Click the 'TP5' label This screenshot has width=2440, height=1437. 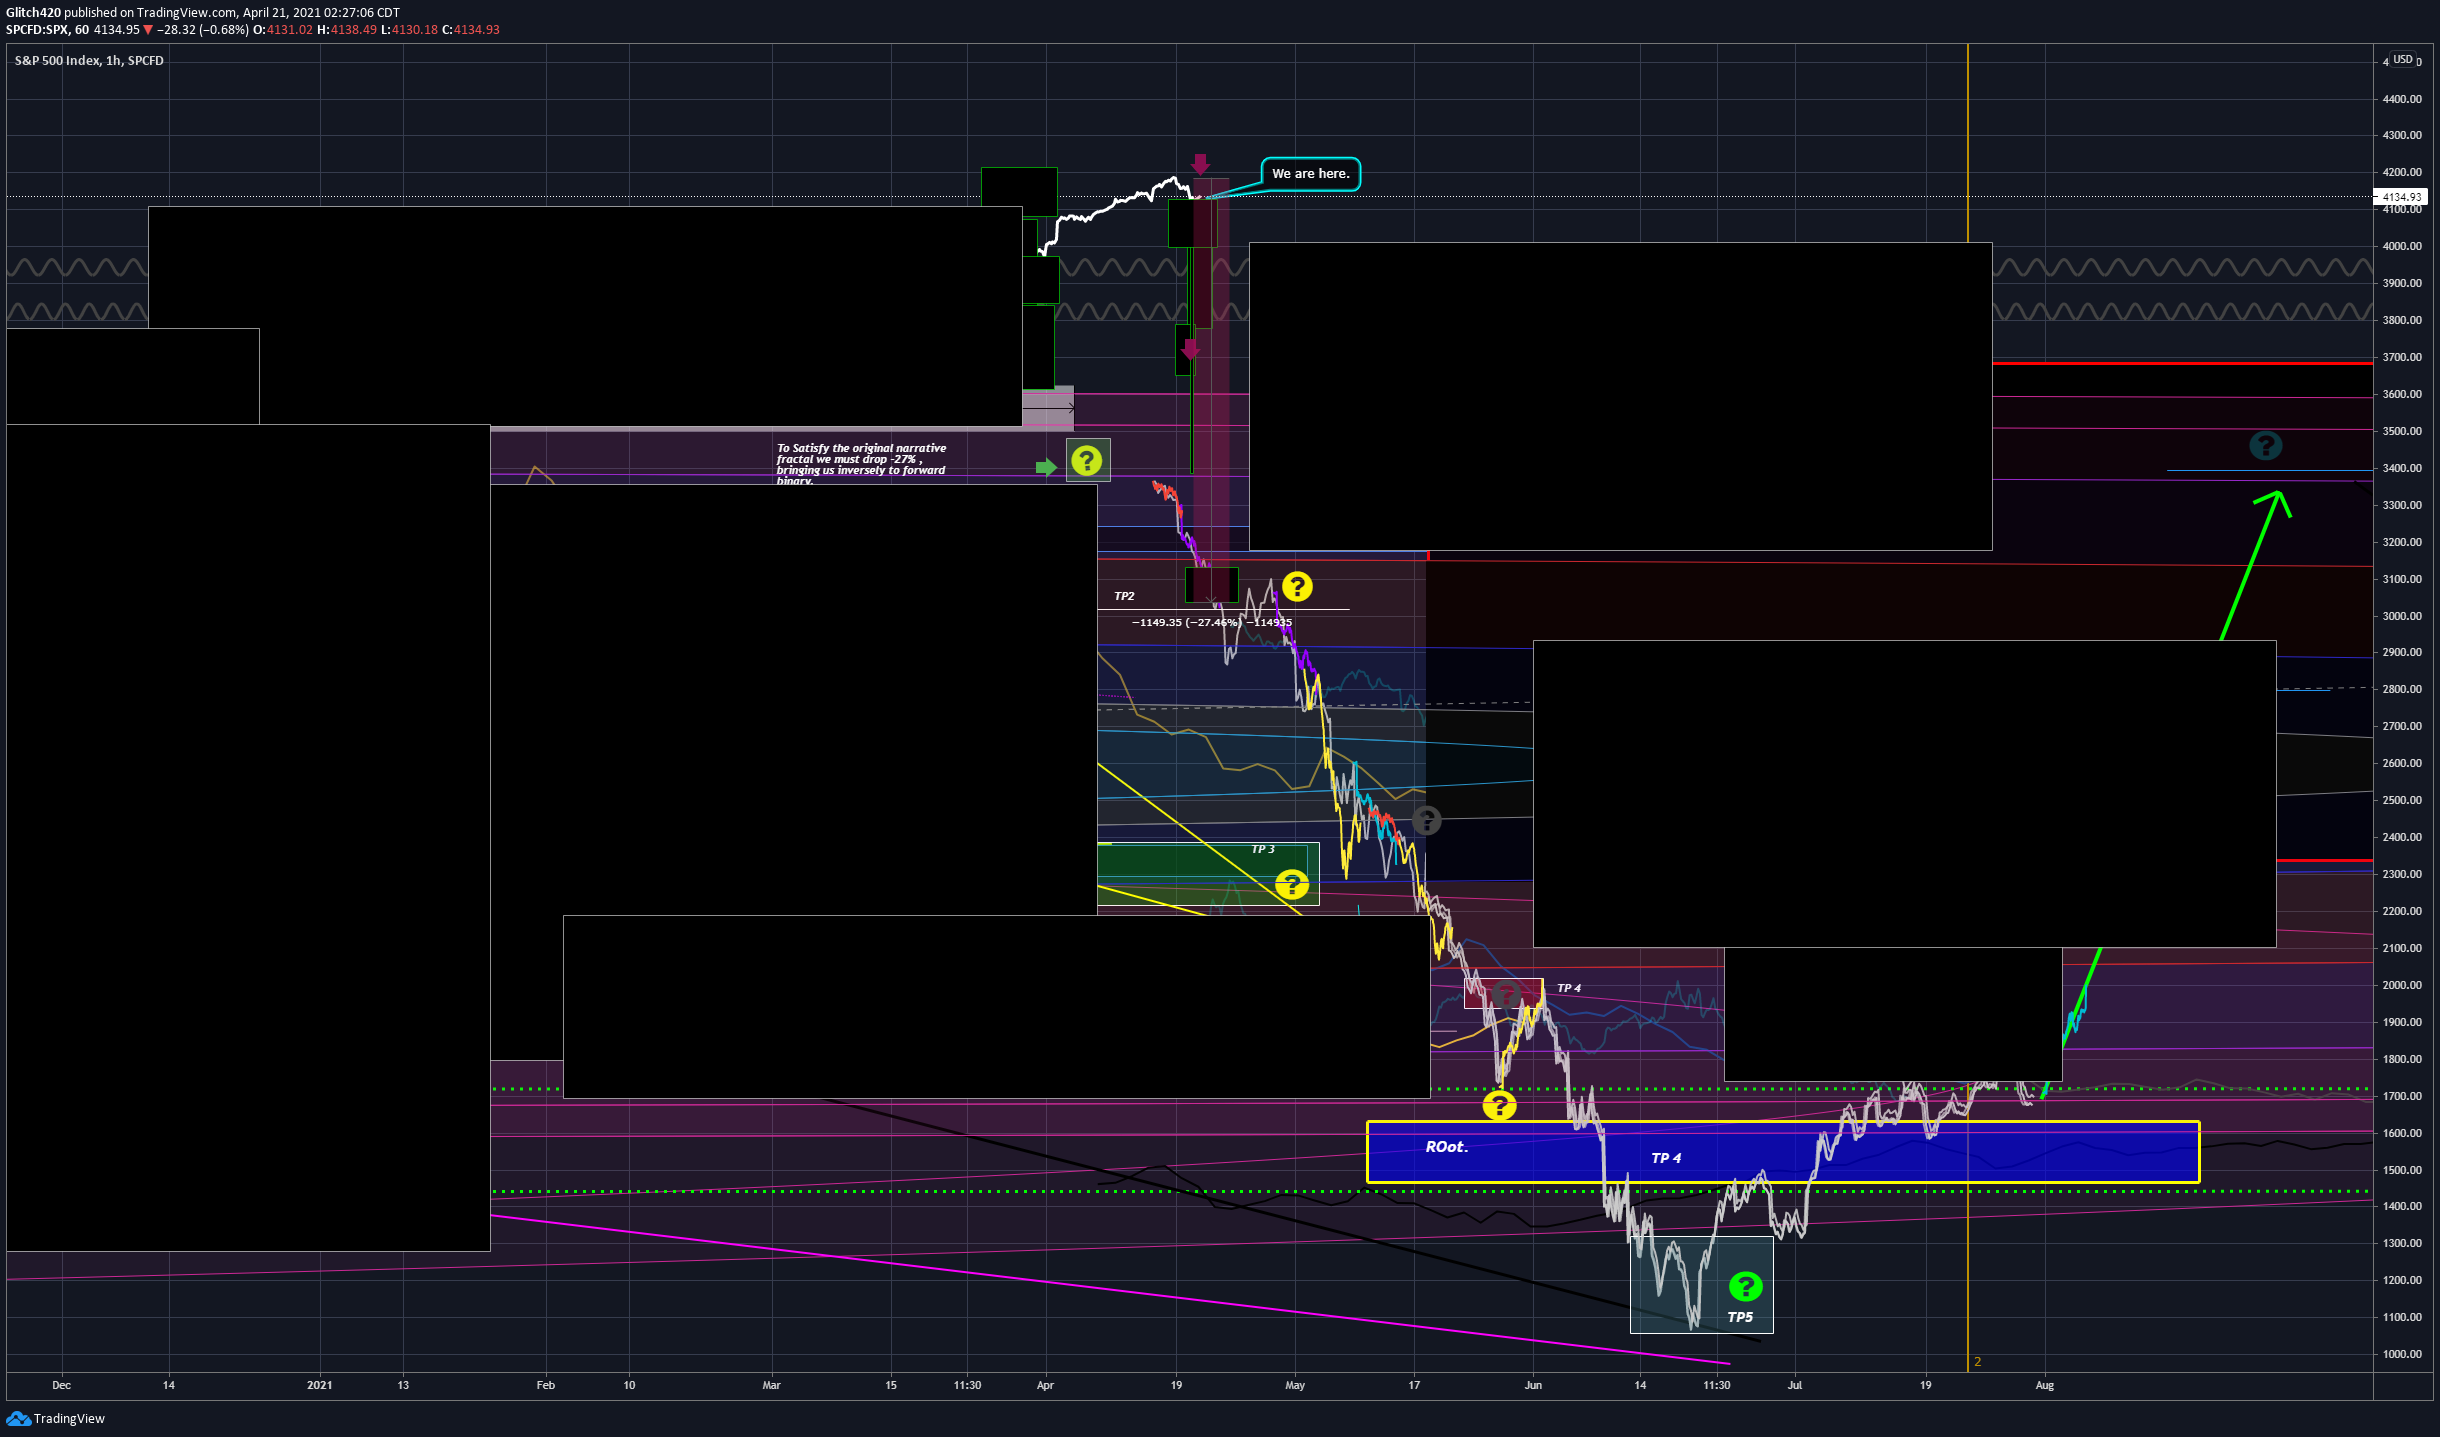click(1740, 1317)
